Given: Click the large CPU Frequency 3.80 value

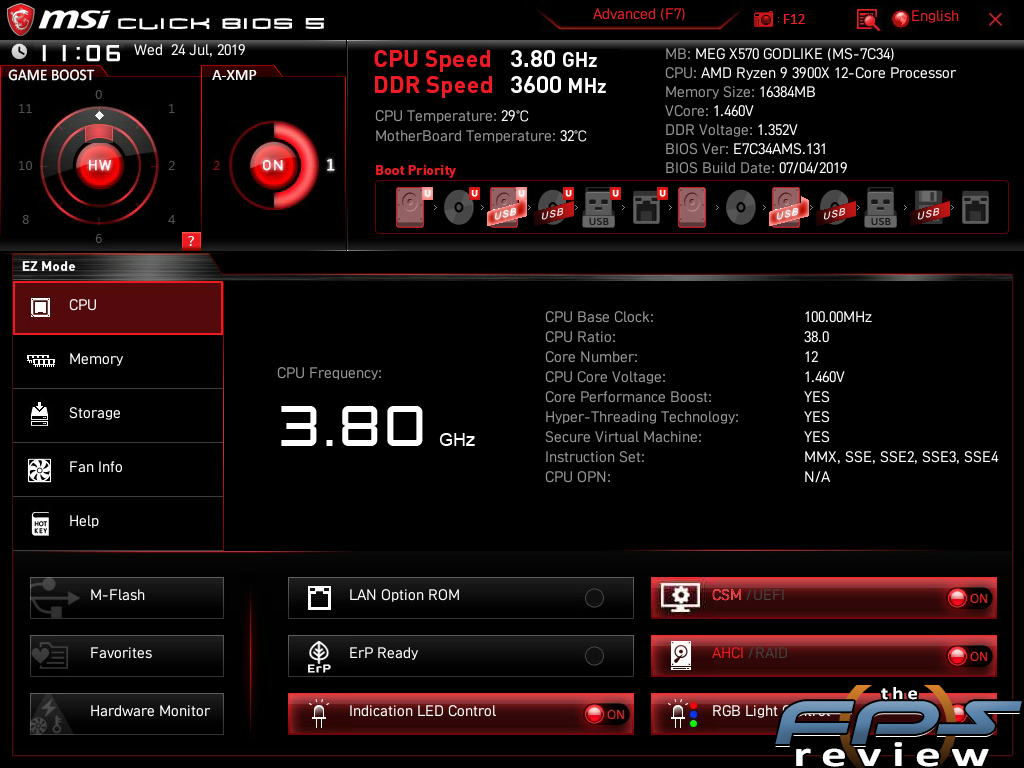Looking at the screenshot, I should pyautogui.click(x=352, y=426).
